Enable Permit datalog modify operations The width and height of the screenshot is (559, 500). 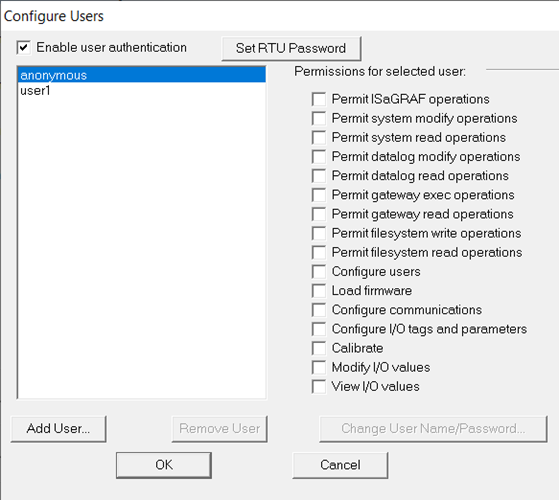click(319, 156)
